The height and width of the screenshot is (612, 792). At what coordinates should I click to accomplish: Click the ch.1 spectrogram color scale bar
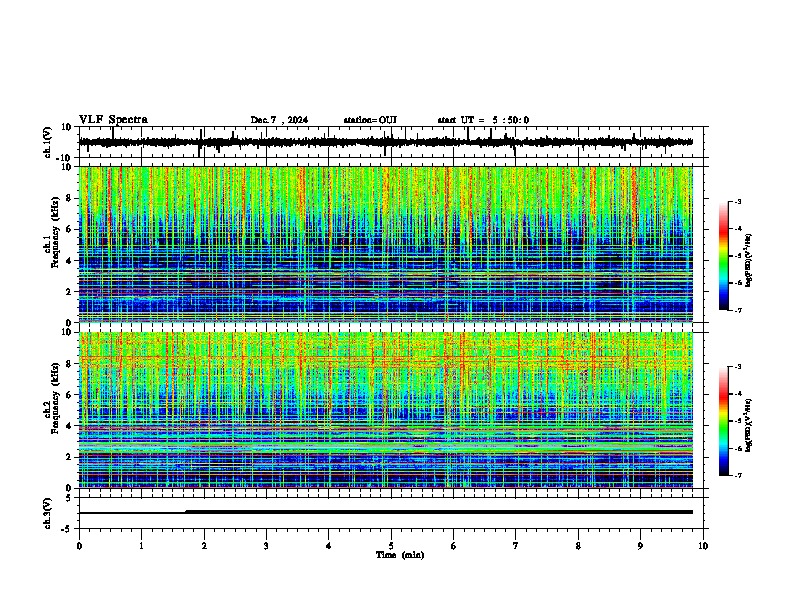pyautogui.click(x=723, y=256)
